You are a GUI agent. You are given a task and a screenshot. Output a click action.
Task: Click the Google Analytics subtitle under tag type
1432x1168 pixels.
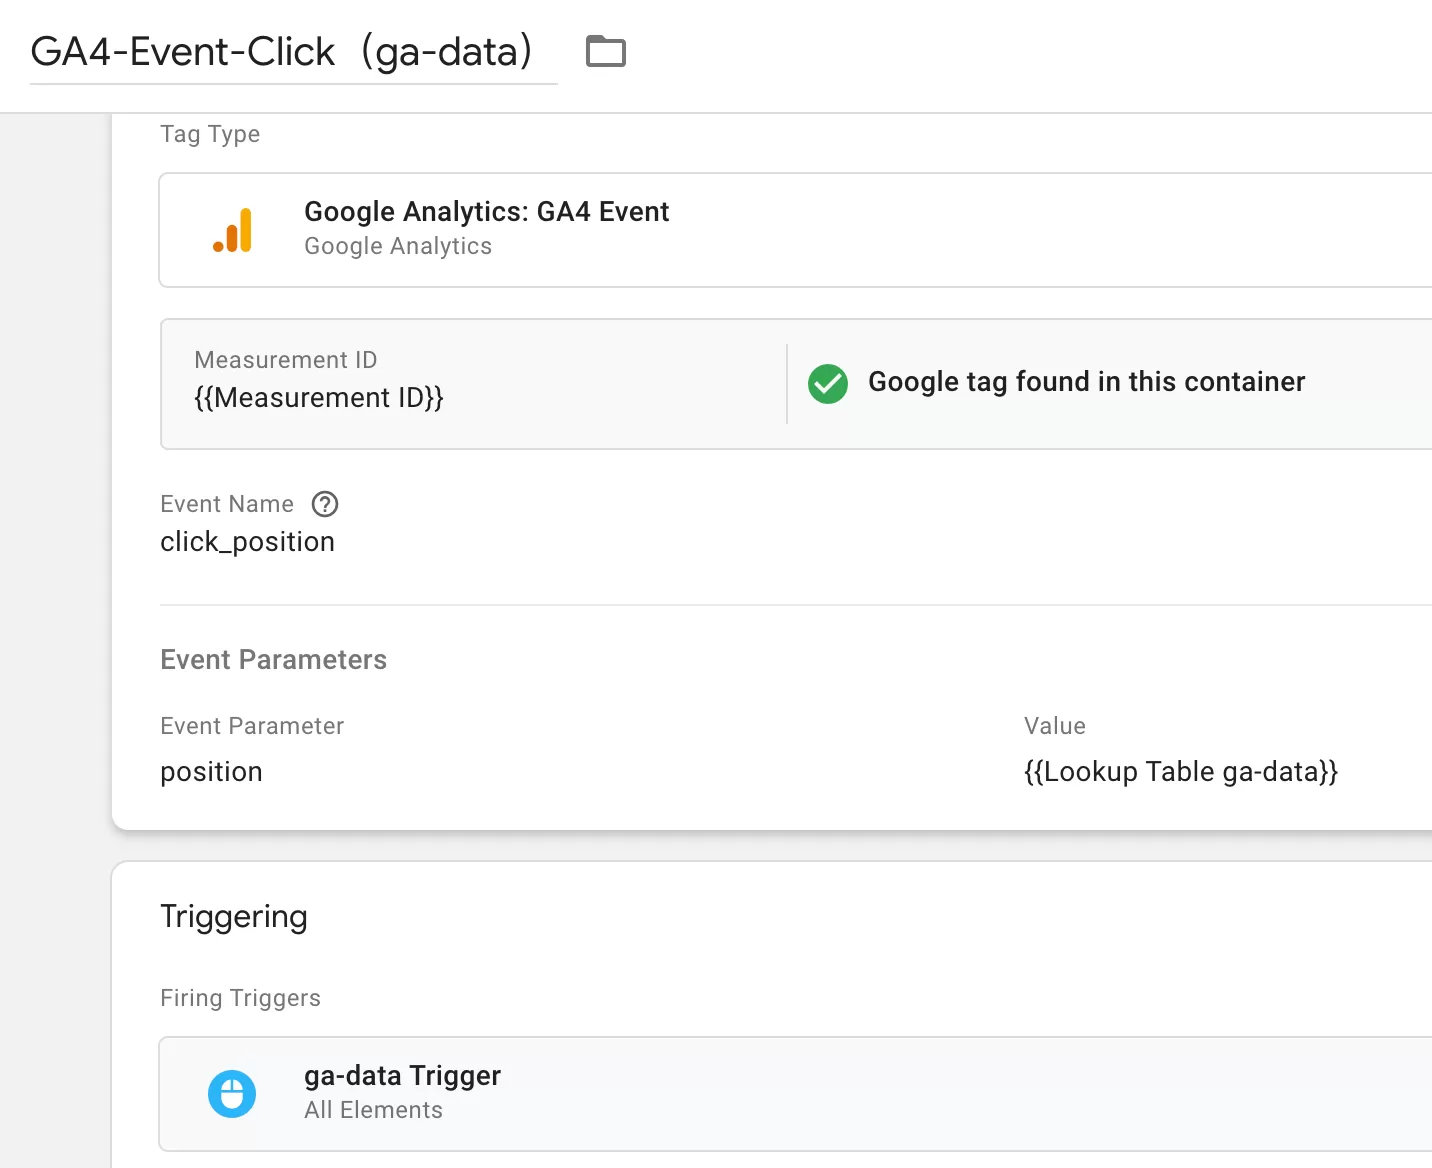coord(398,246)
